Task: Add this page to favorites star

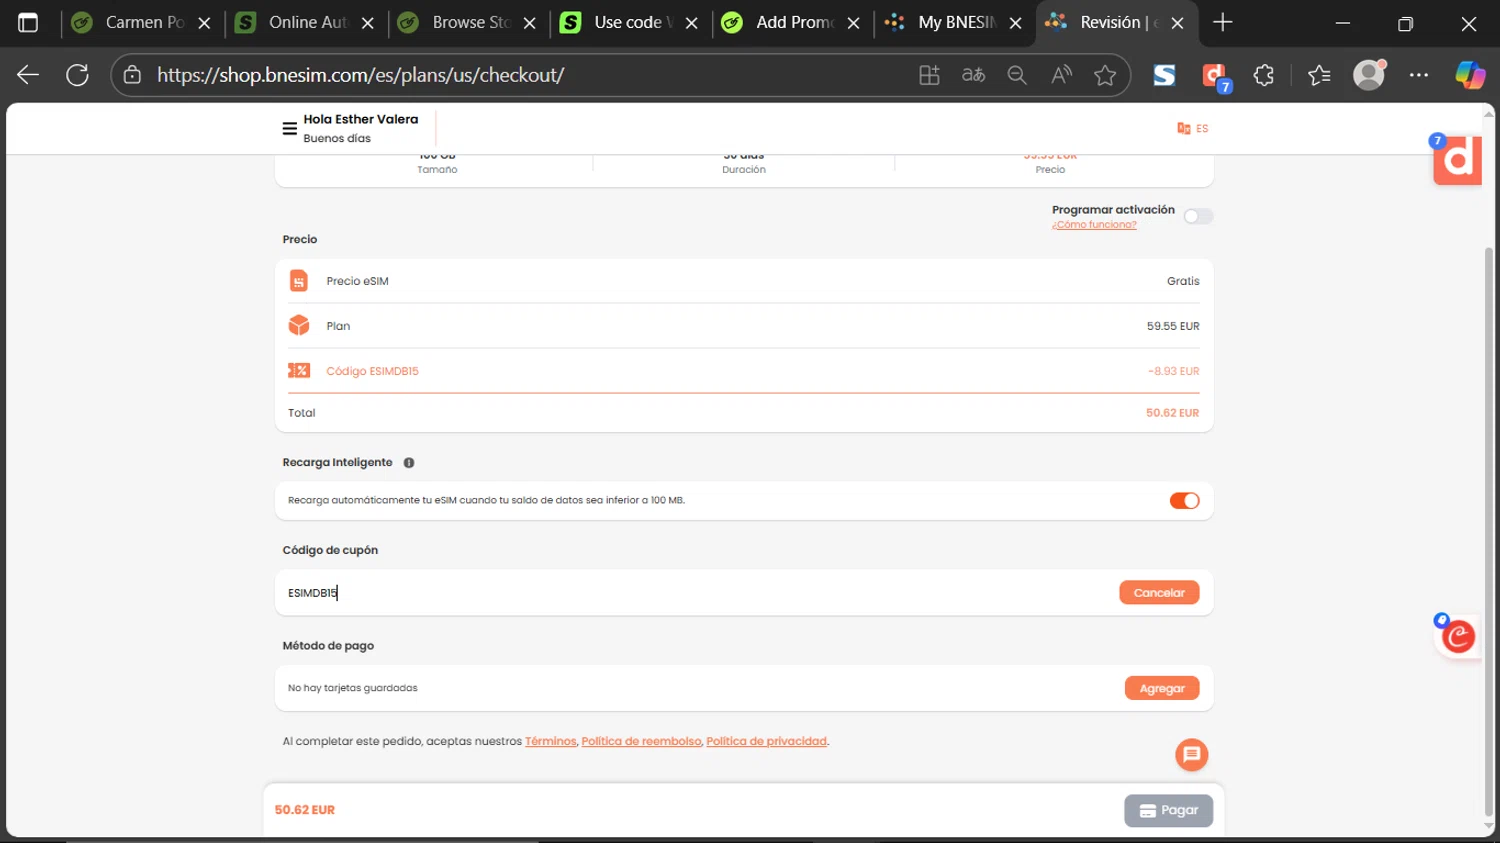Action: (1105, 75)
